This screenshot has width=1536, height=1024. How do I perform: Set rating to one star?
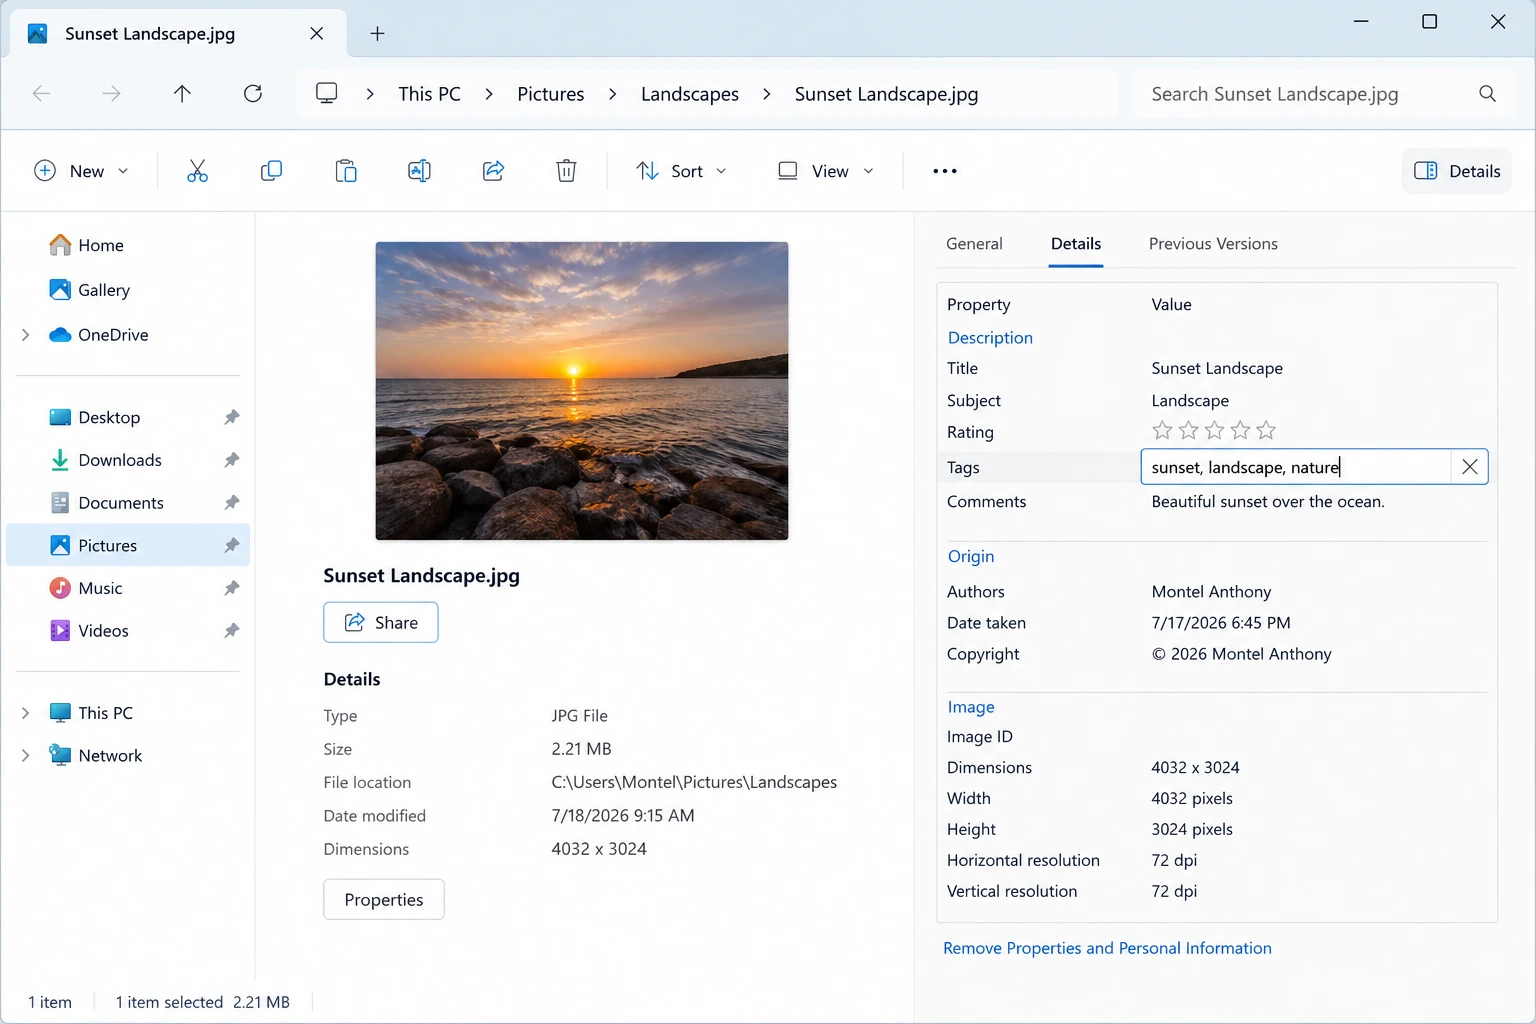tap(1162, 431)
